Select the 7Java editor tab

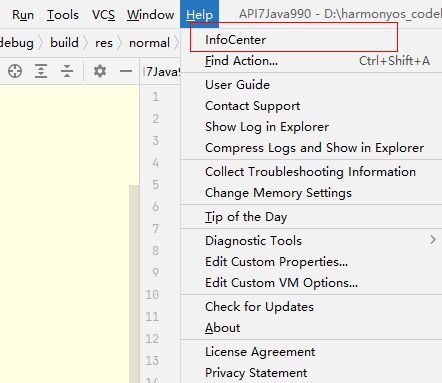pyautogui.click(x=161, y=71)
